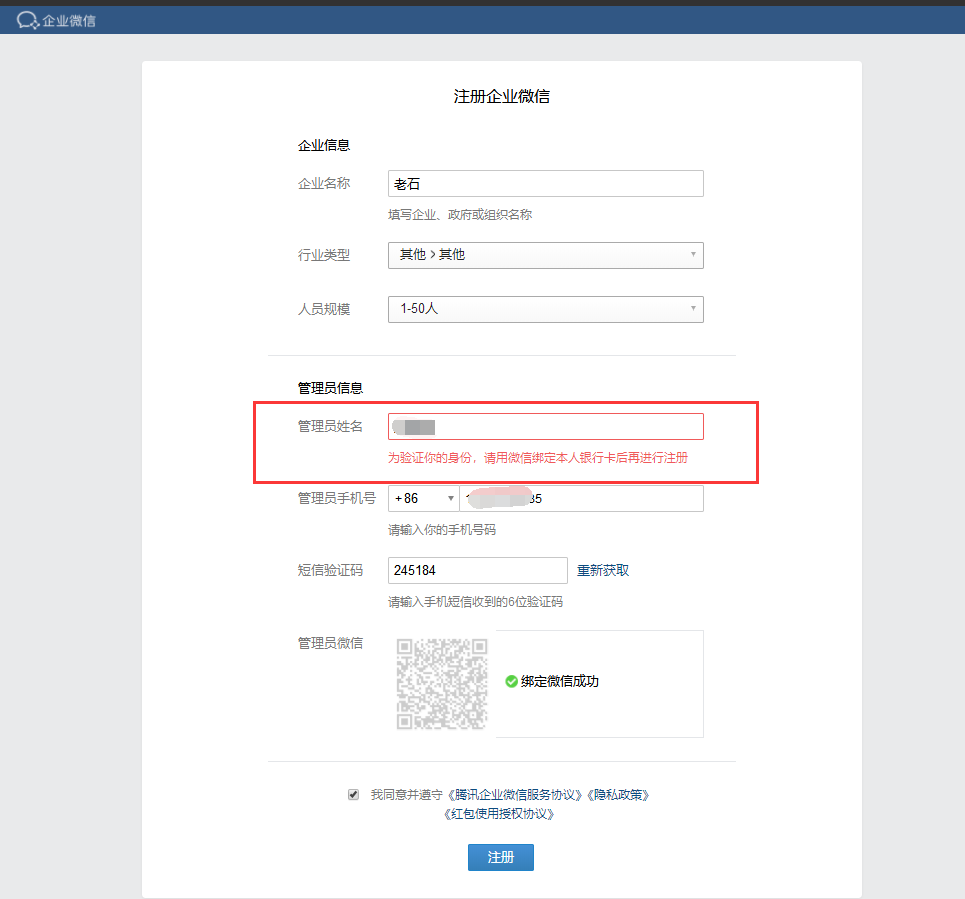Click the 企业微信 logo in header

[x=56, y=20]
